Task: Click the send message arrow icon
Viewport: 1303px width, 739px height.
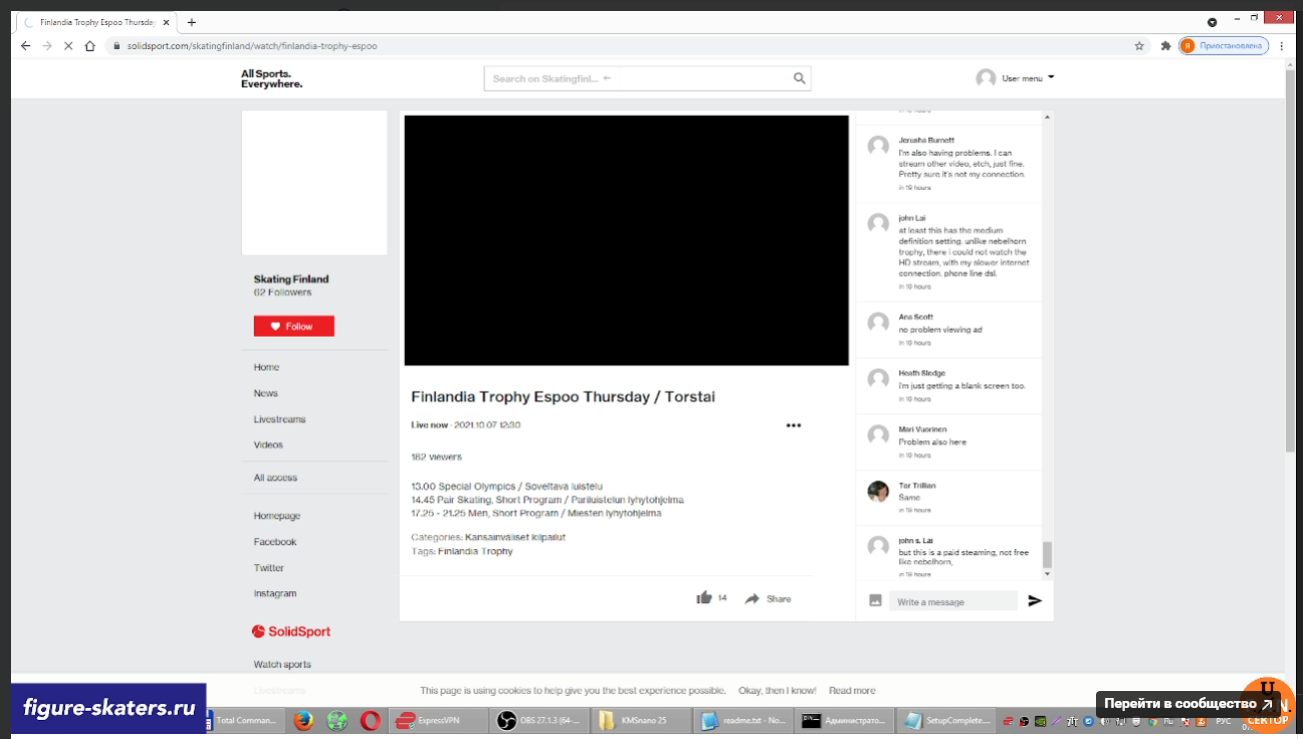Action: click(x=1035, y=601)
